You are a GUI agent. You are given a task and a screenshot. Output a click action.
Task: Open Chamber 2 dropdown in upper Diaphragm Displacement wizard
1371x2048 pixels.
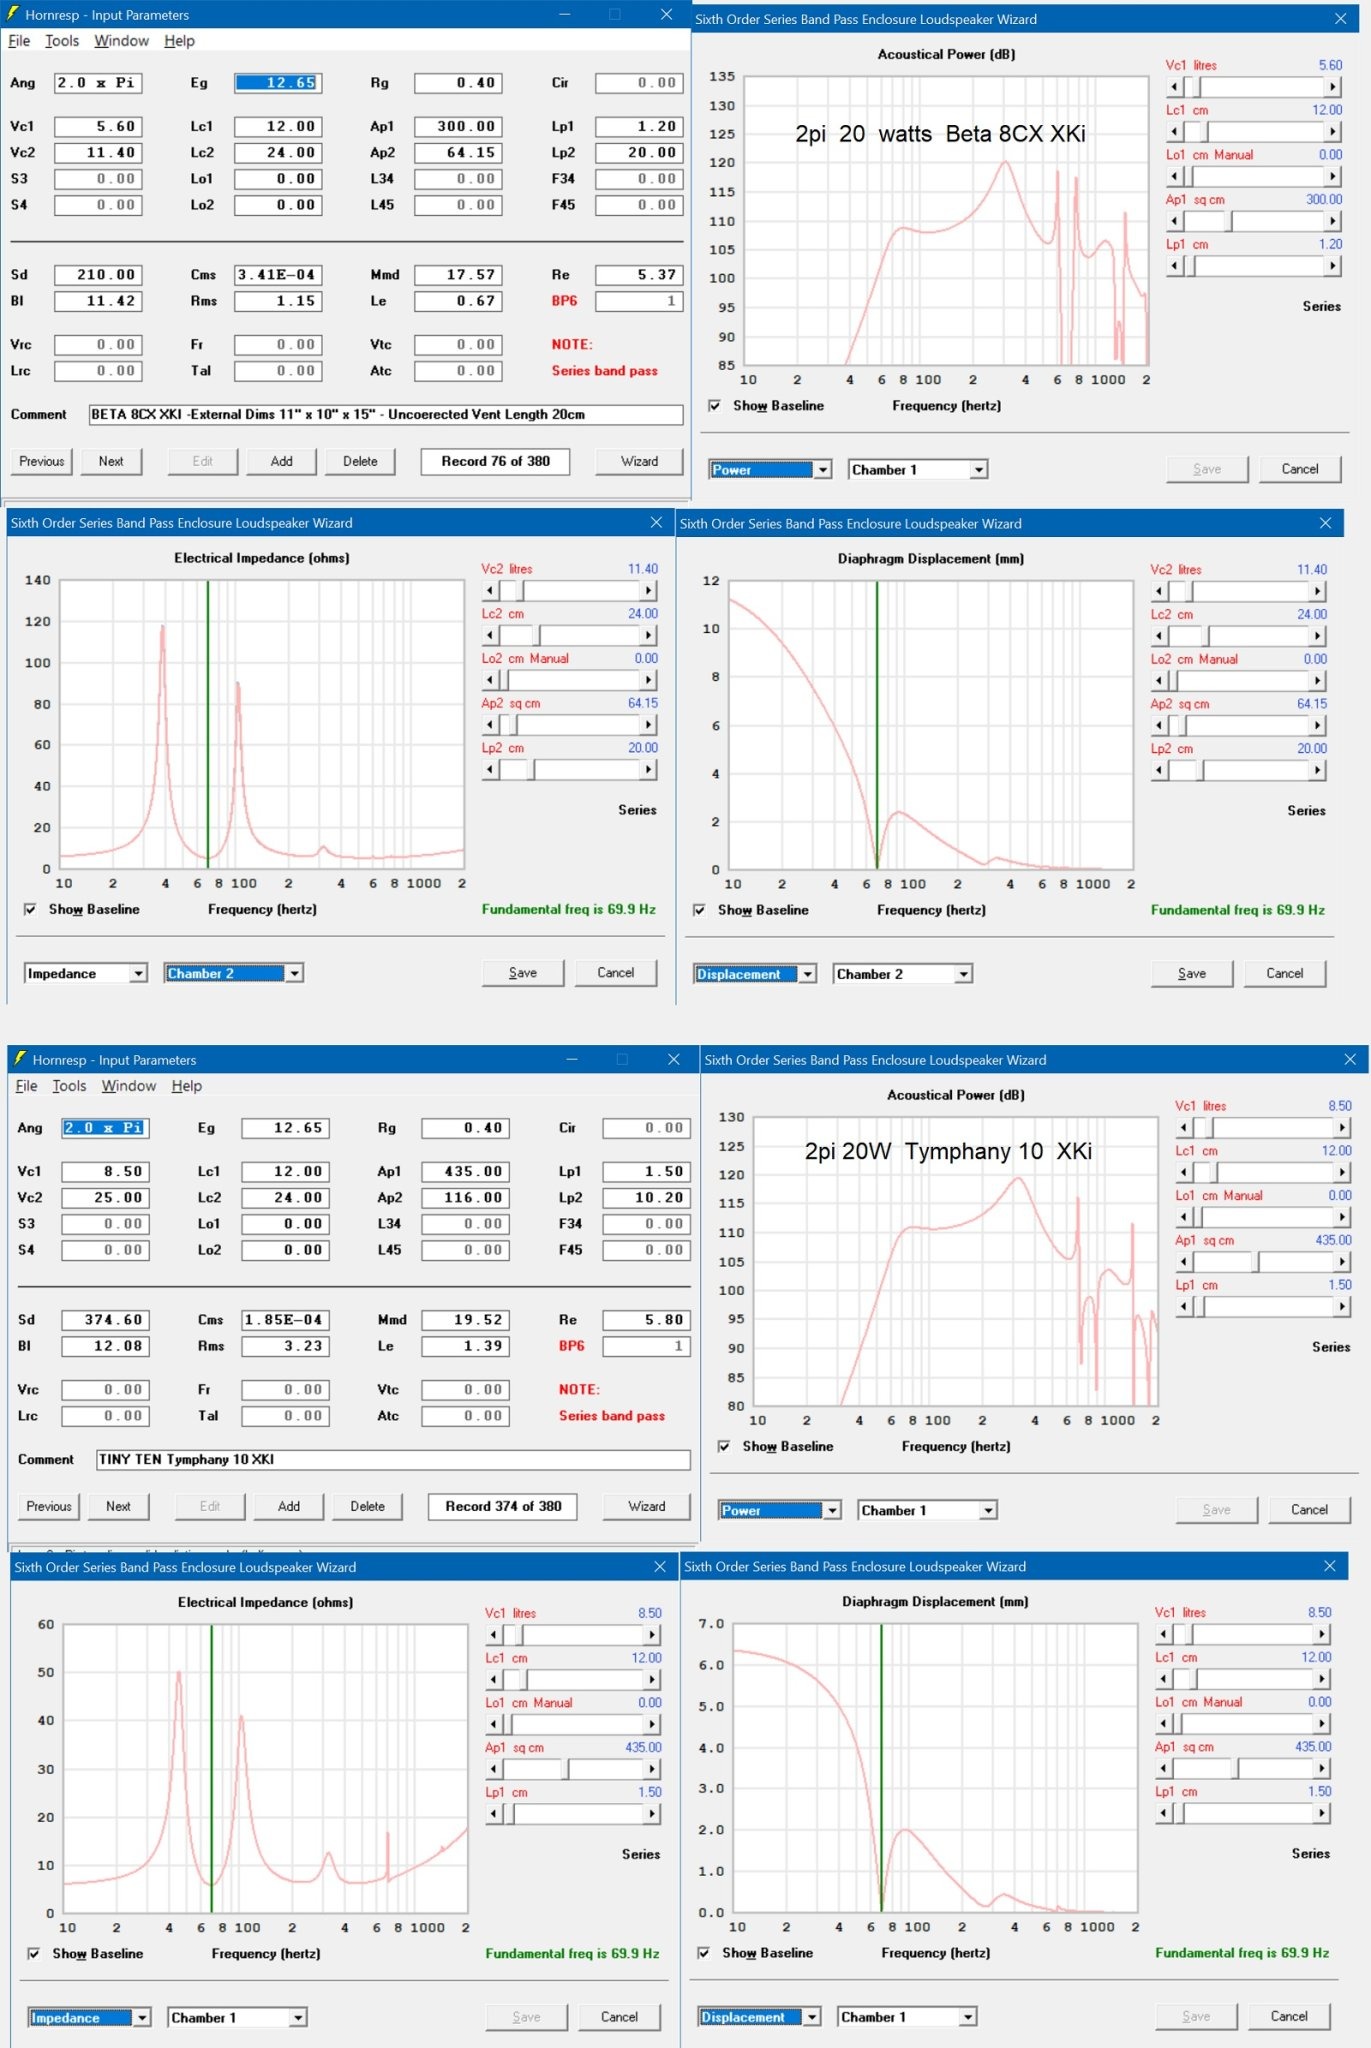point(964,974)
